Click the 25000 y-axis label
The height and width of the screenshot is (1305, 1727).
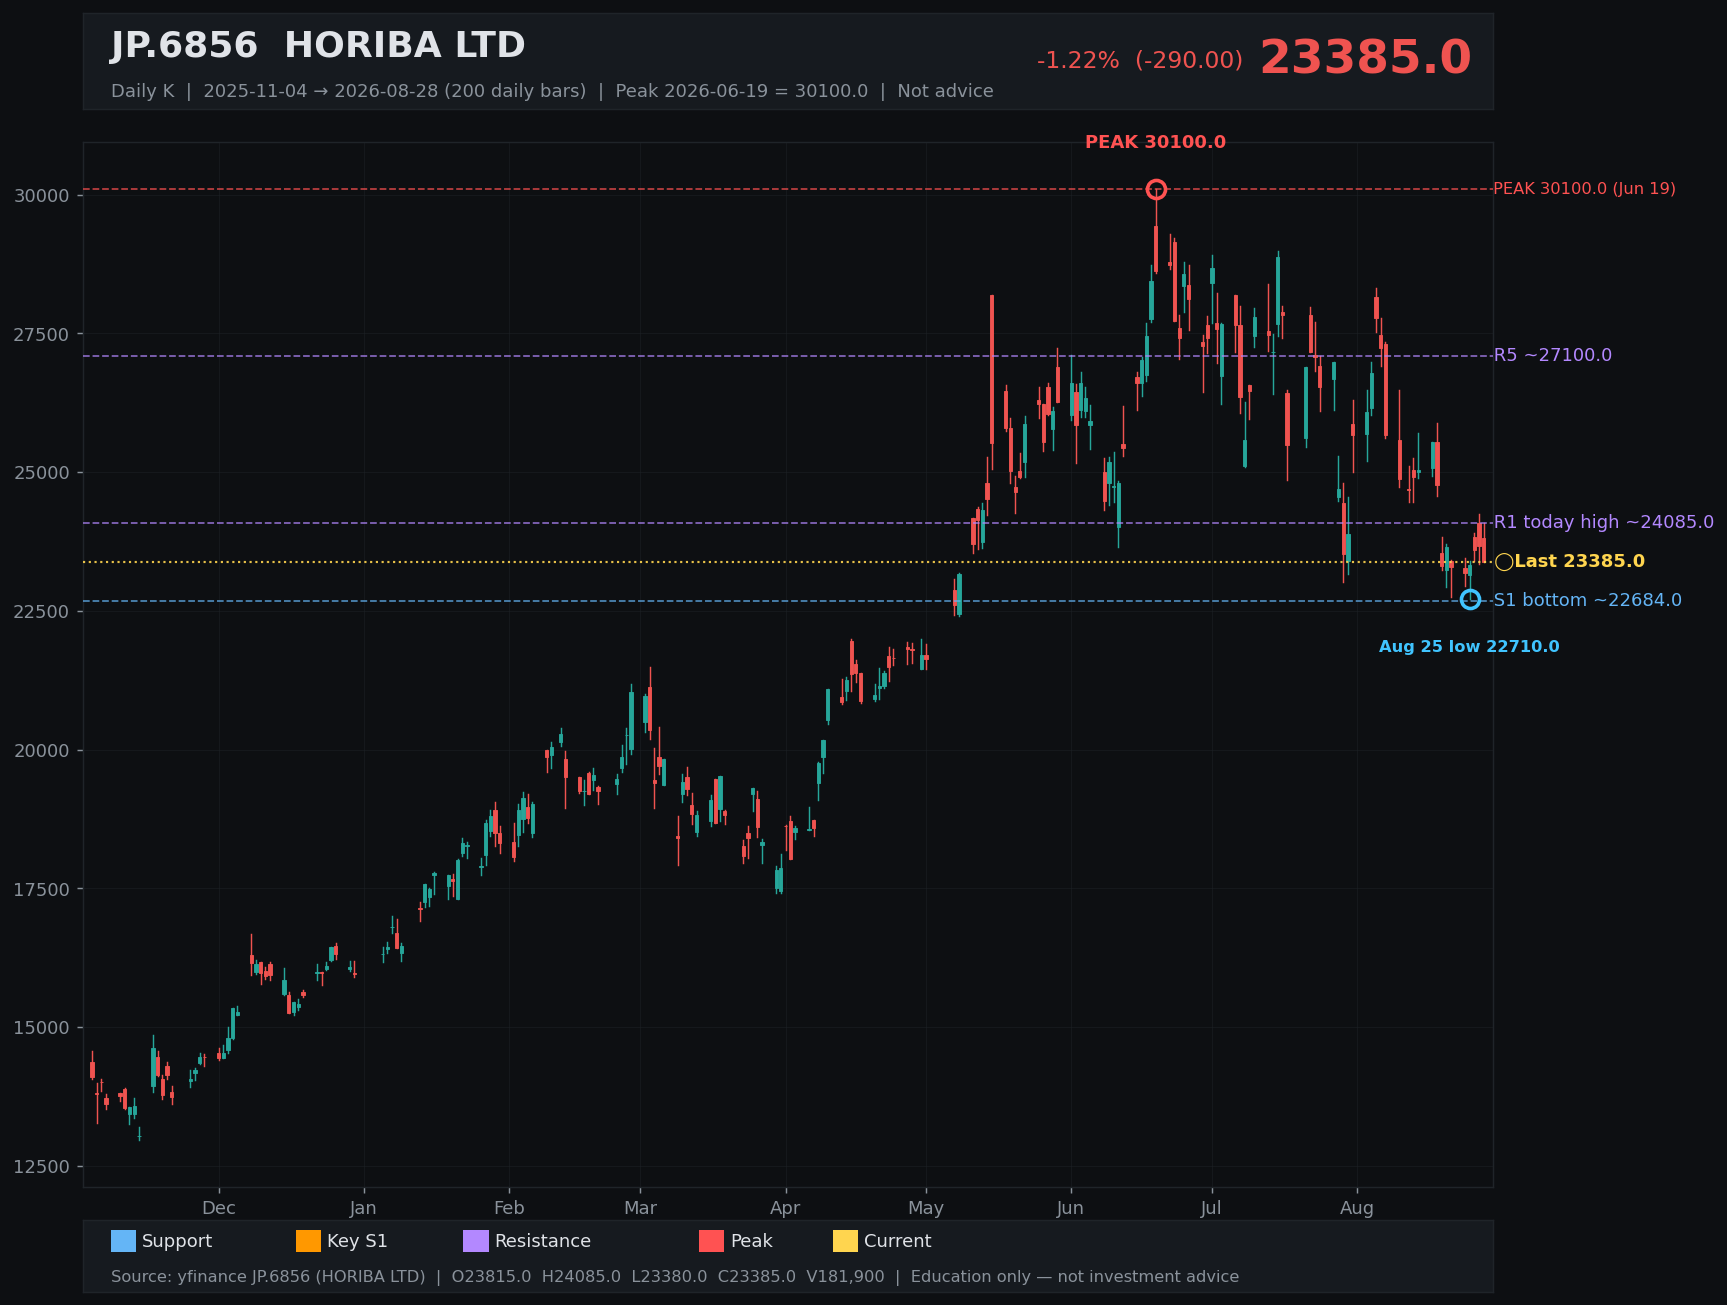pos(42,473)
